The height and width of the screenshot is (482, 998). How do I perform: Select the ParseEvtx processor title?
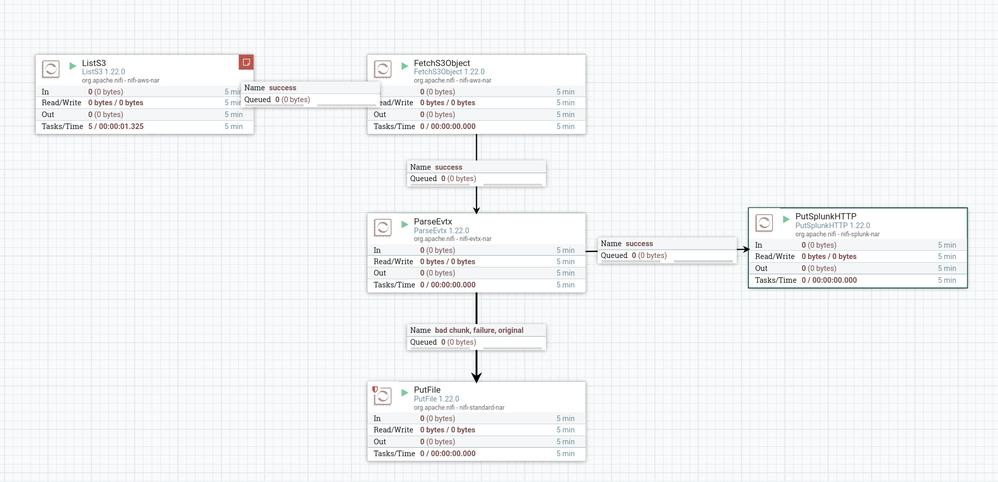[433, 222]
